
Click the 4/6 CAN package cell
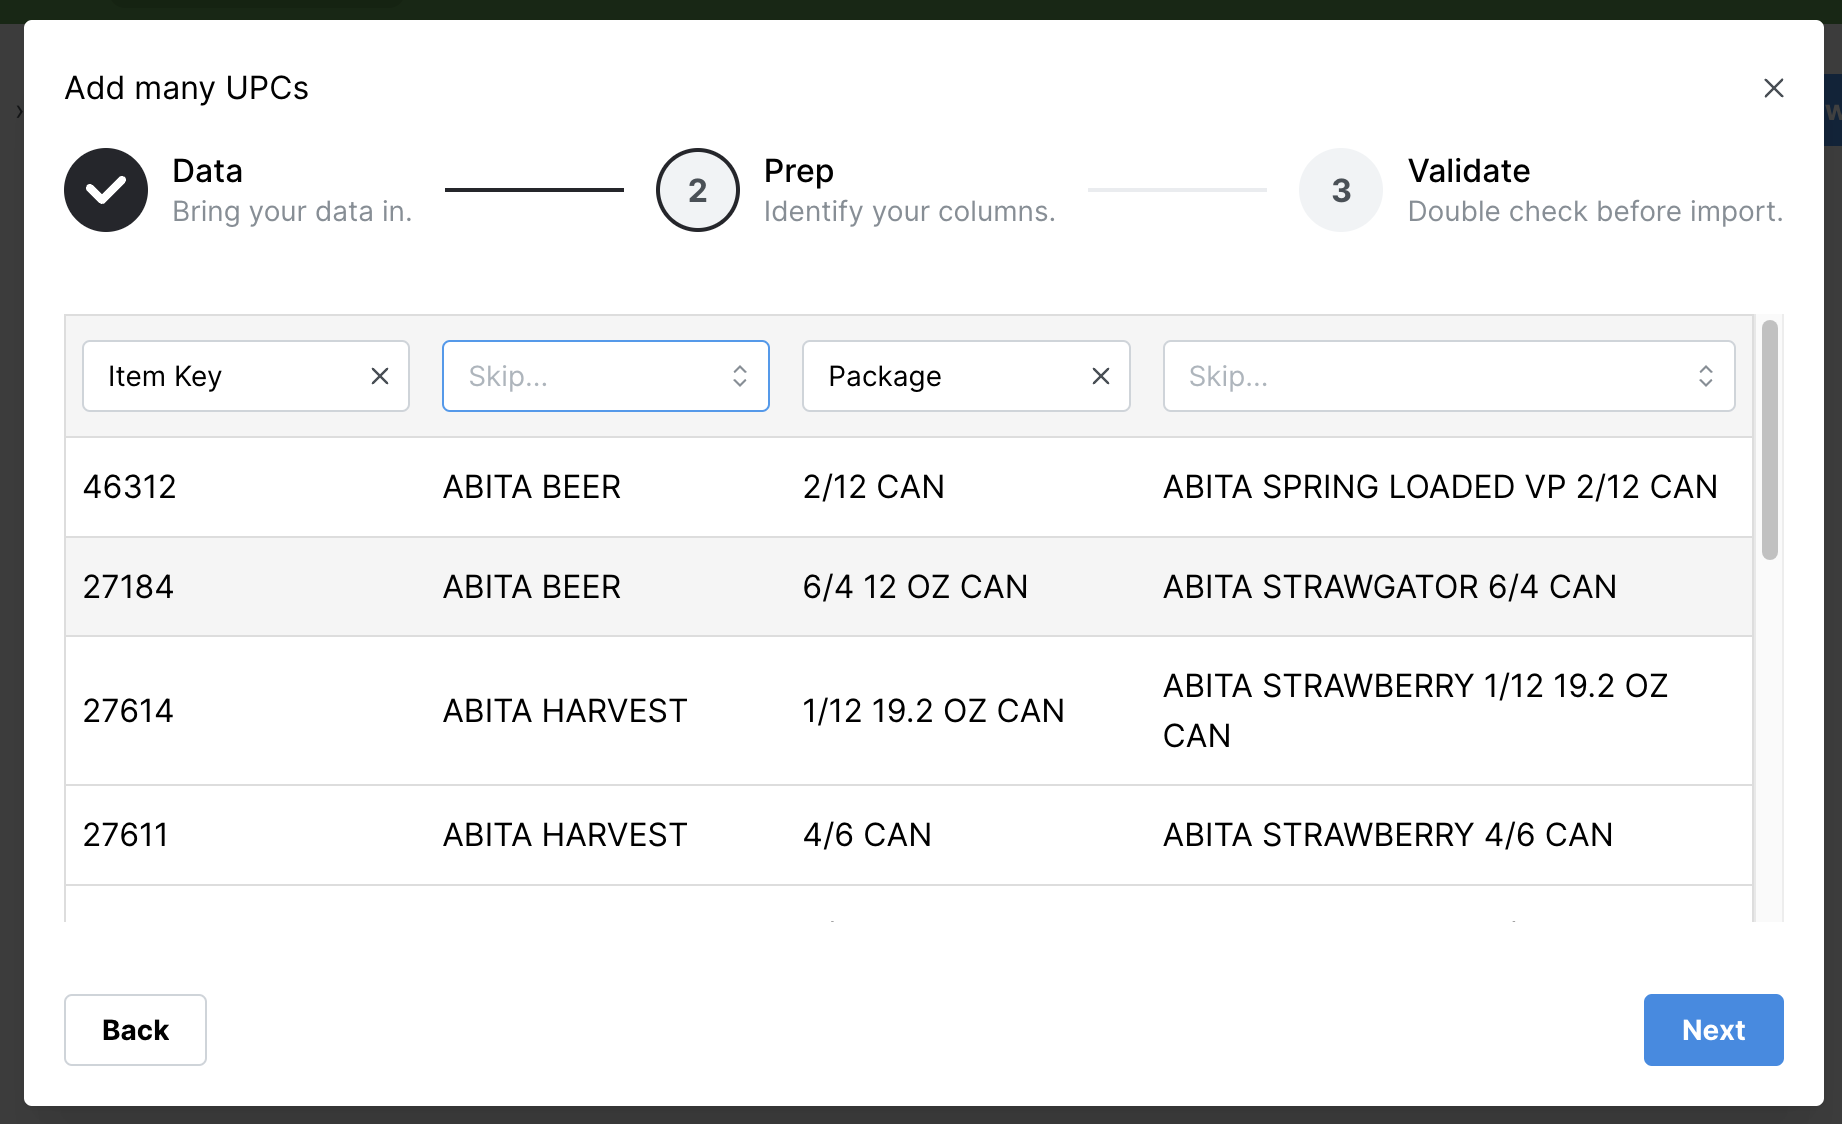click(867, 835)
